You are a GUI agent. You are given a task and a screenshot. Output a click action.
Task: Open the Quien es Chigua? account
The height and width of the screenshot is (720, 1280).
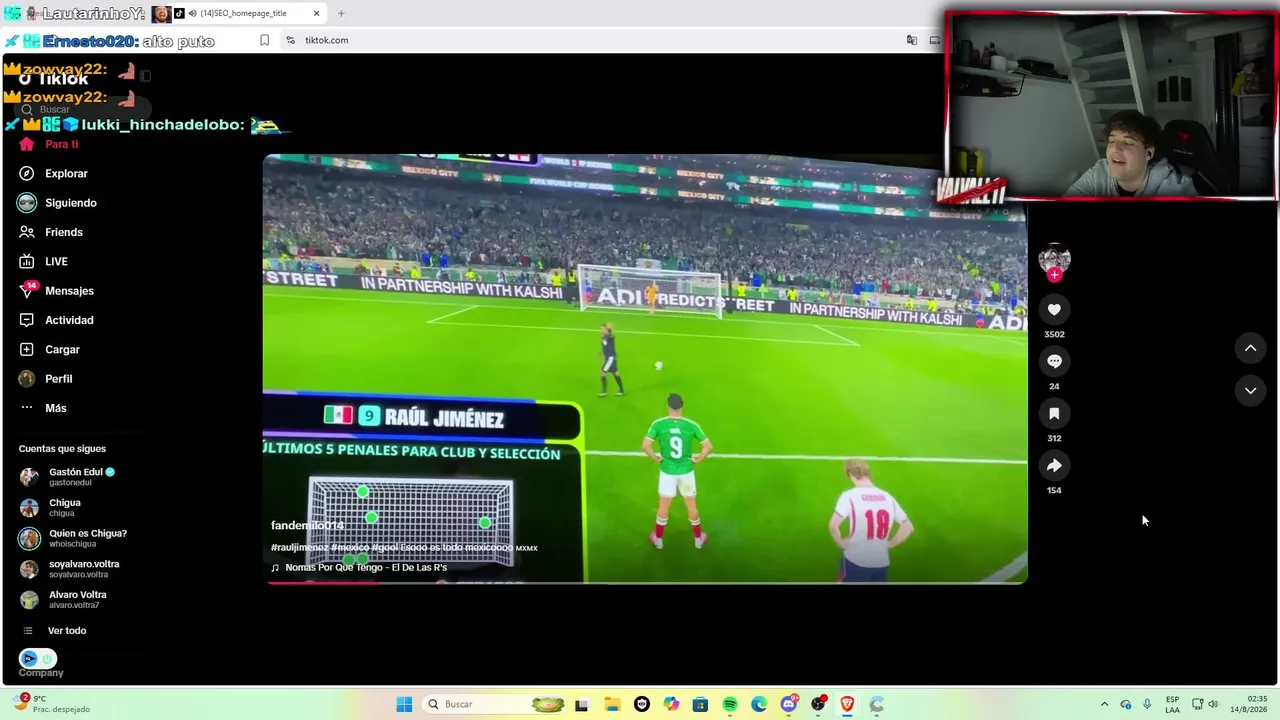click(73, 538)
